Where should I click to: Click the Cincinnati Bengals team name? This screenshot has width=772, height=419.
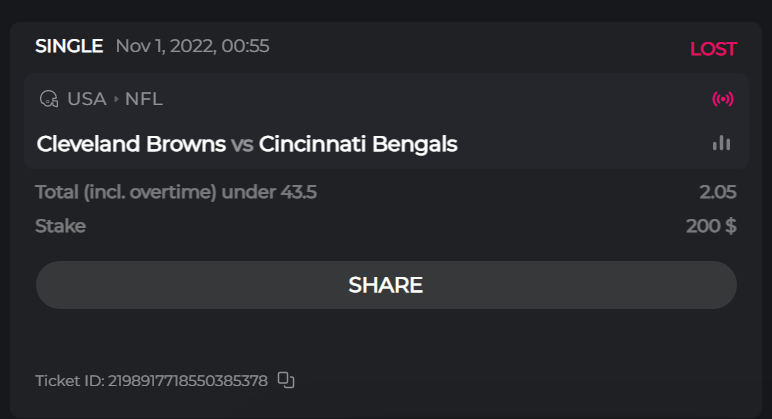[x=358, y=144]
